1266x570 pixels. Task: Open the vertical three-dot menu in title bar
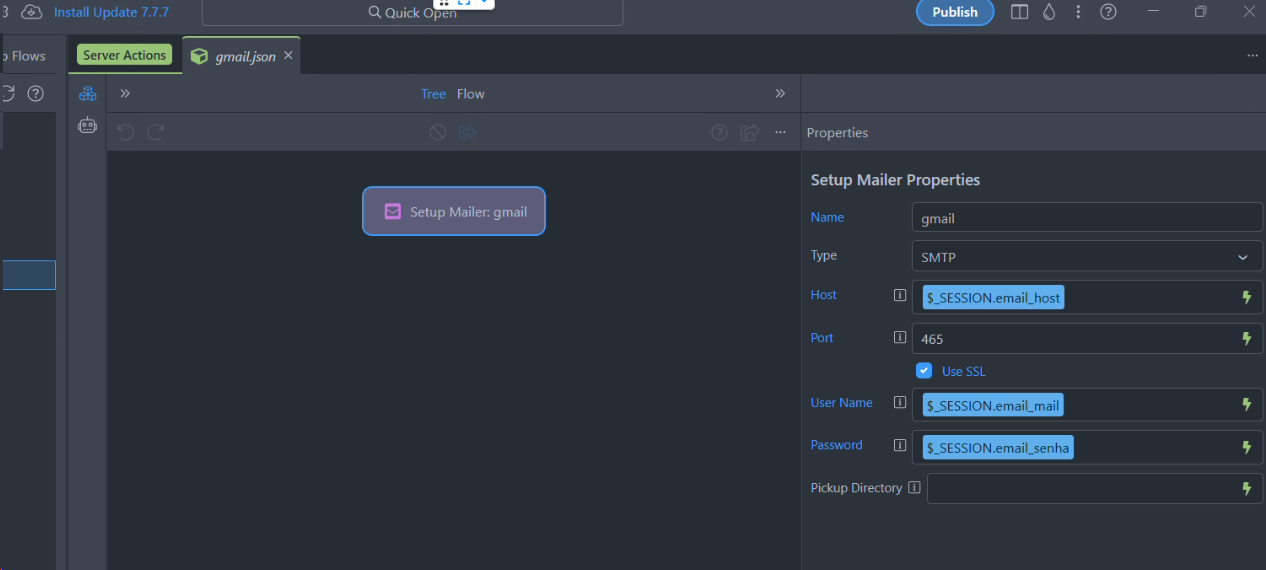[x=1078, y=12]
